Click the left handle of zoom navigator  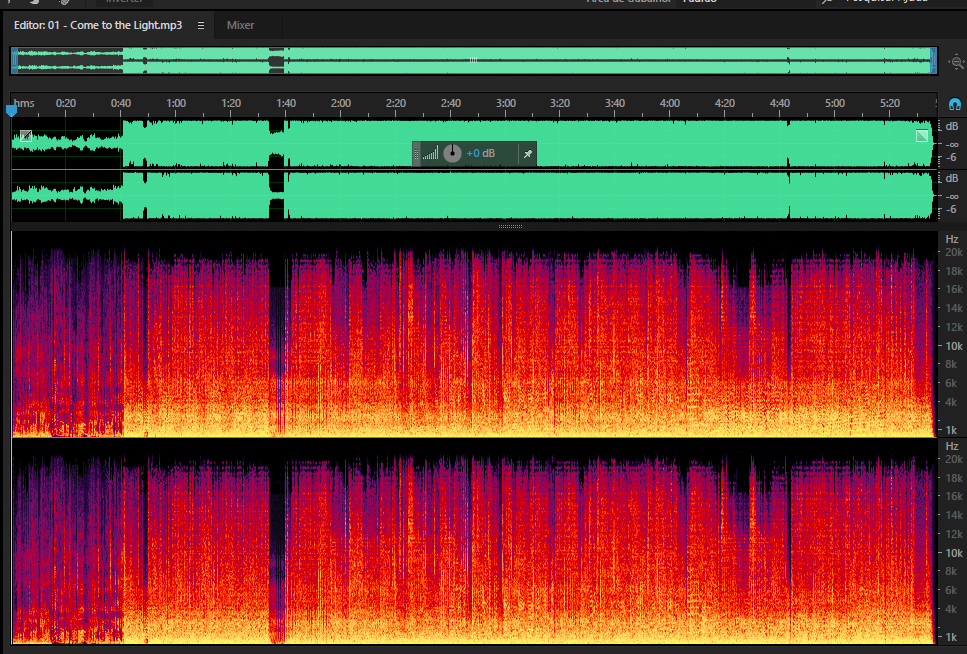[14, 61]
